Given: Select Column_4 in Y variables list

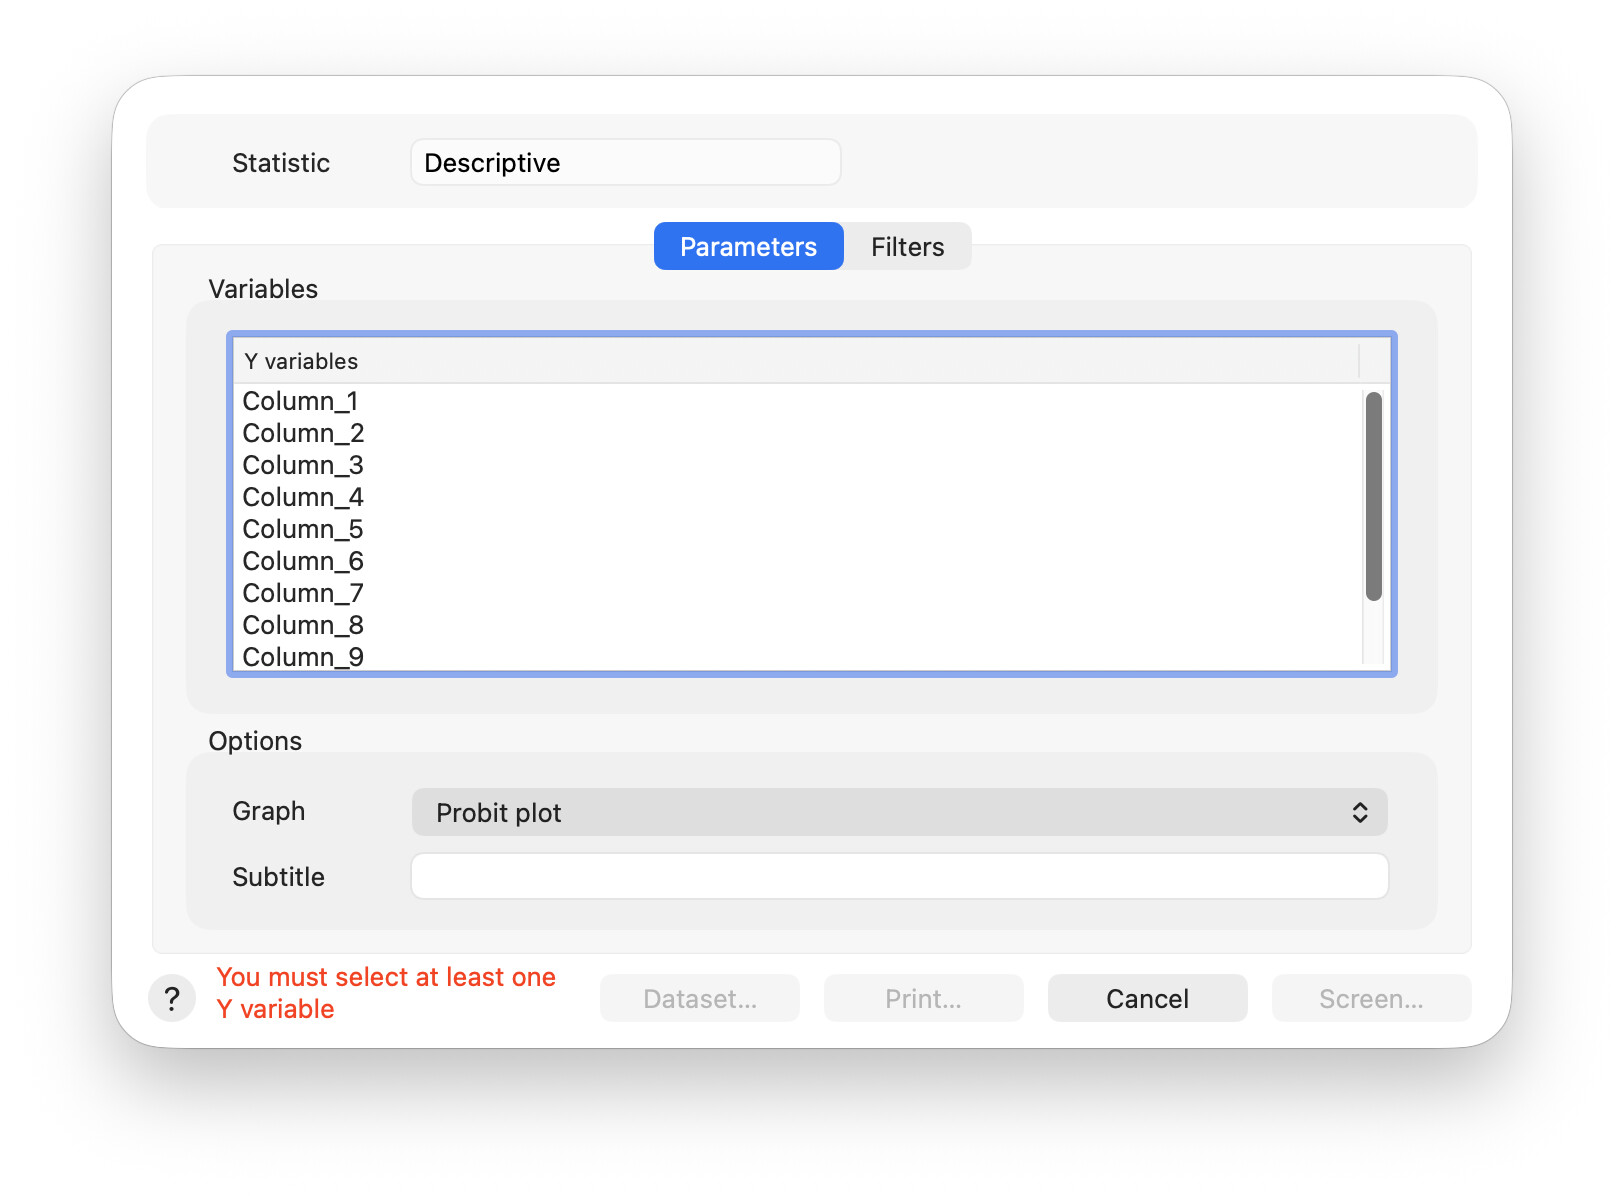Looking at the screenshot, I should click(x=798, y=497).
